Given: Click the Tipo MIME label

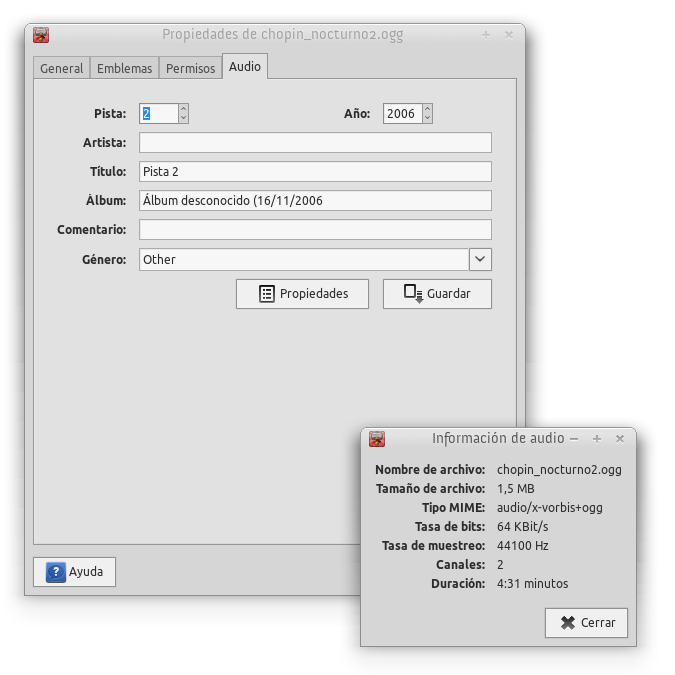Looking at the screenshot, I should (x=453, y=508).
